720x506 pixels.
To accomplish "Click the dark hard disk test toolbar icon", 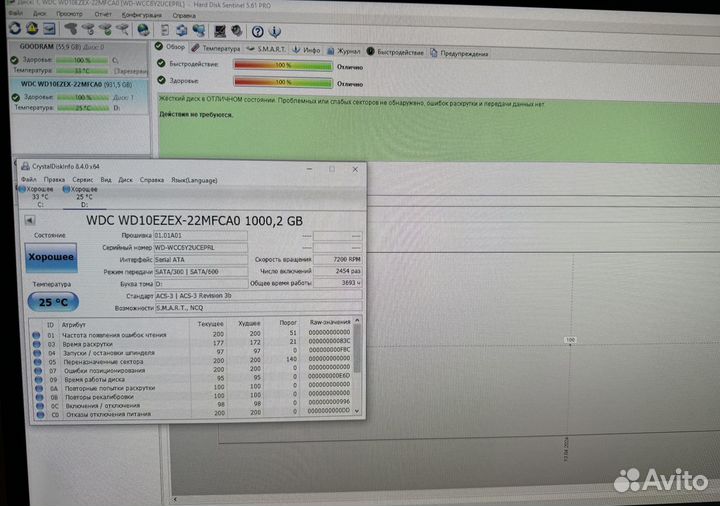I will [71, 29].
